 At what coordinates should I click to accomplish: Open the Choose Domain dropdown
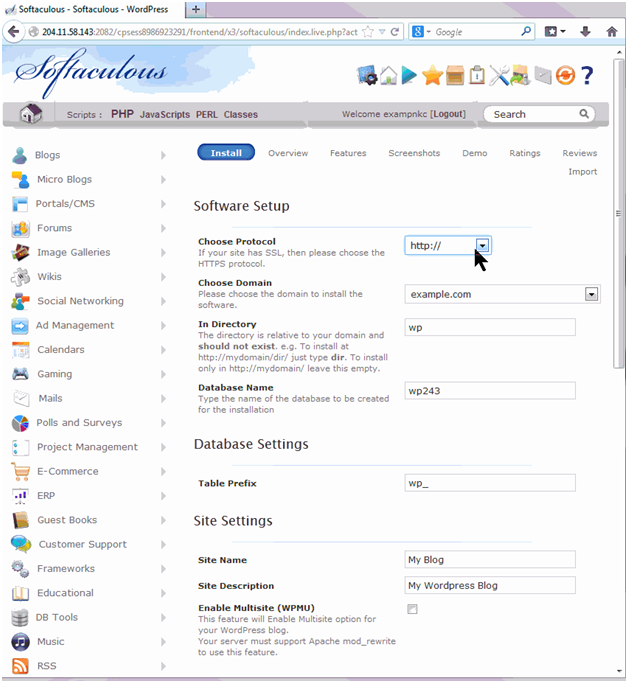[x=502, y=294]
